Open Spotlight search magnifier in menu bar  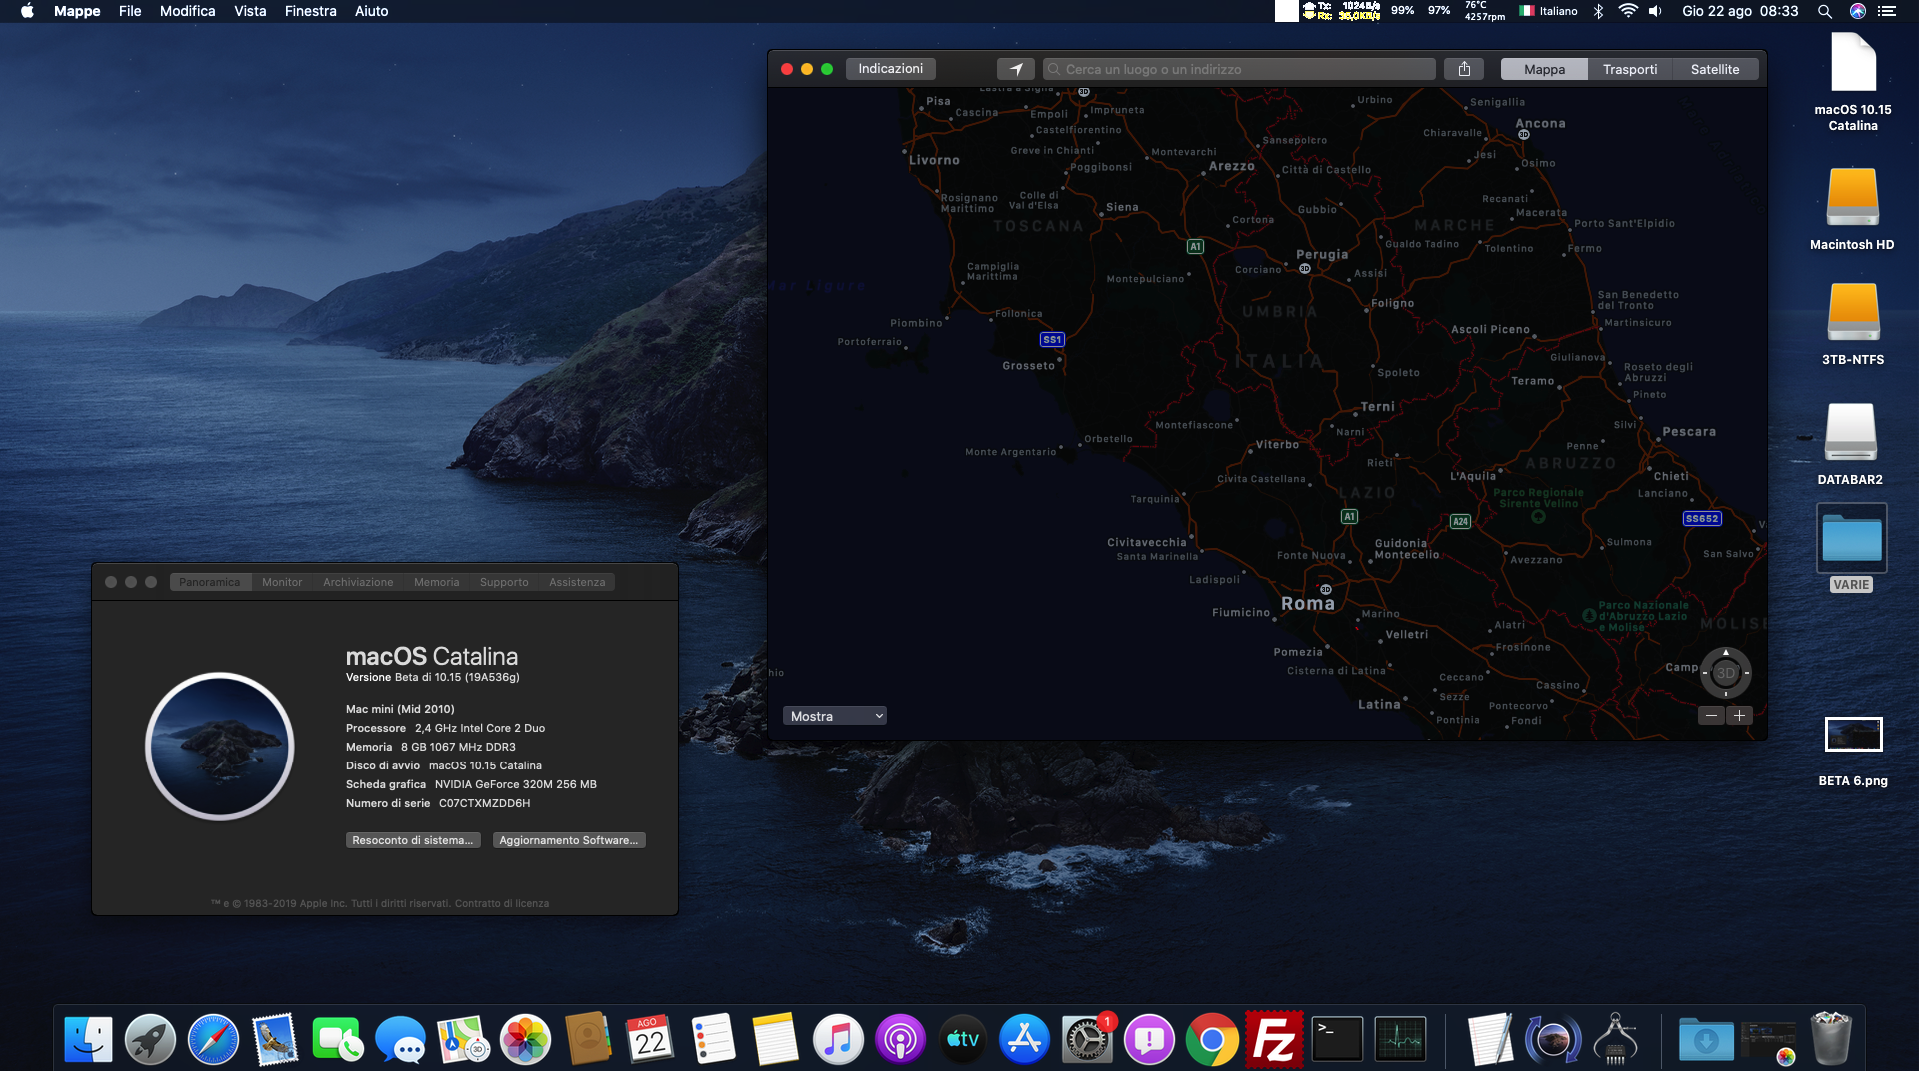(1825, 11)
